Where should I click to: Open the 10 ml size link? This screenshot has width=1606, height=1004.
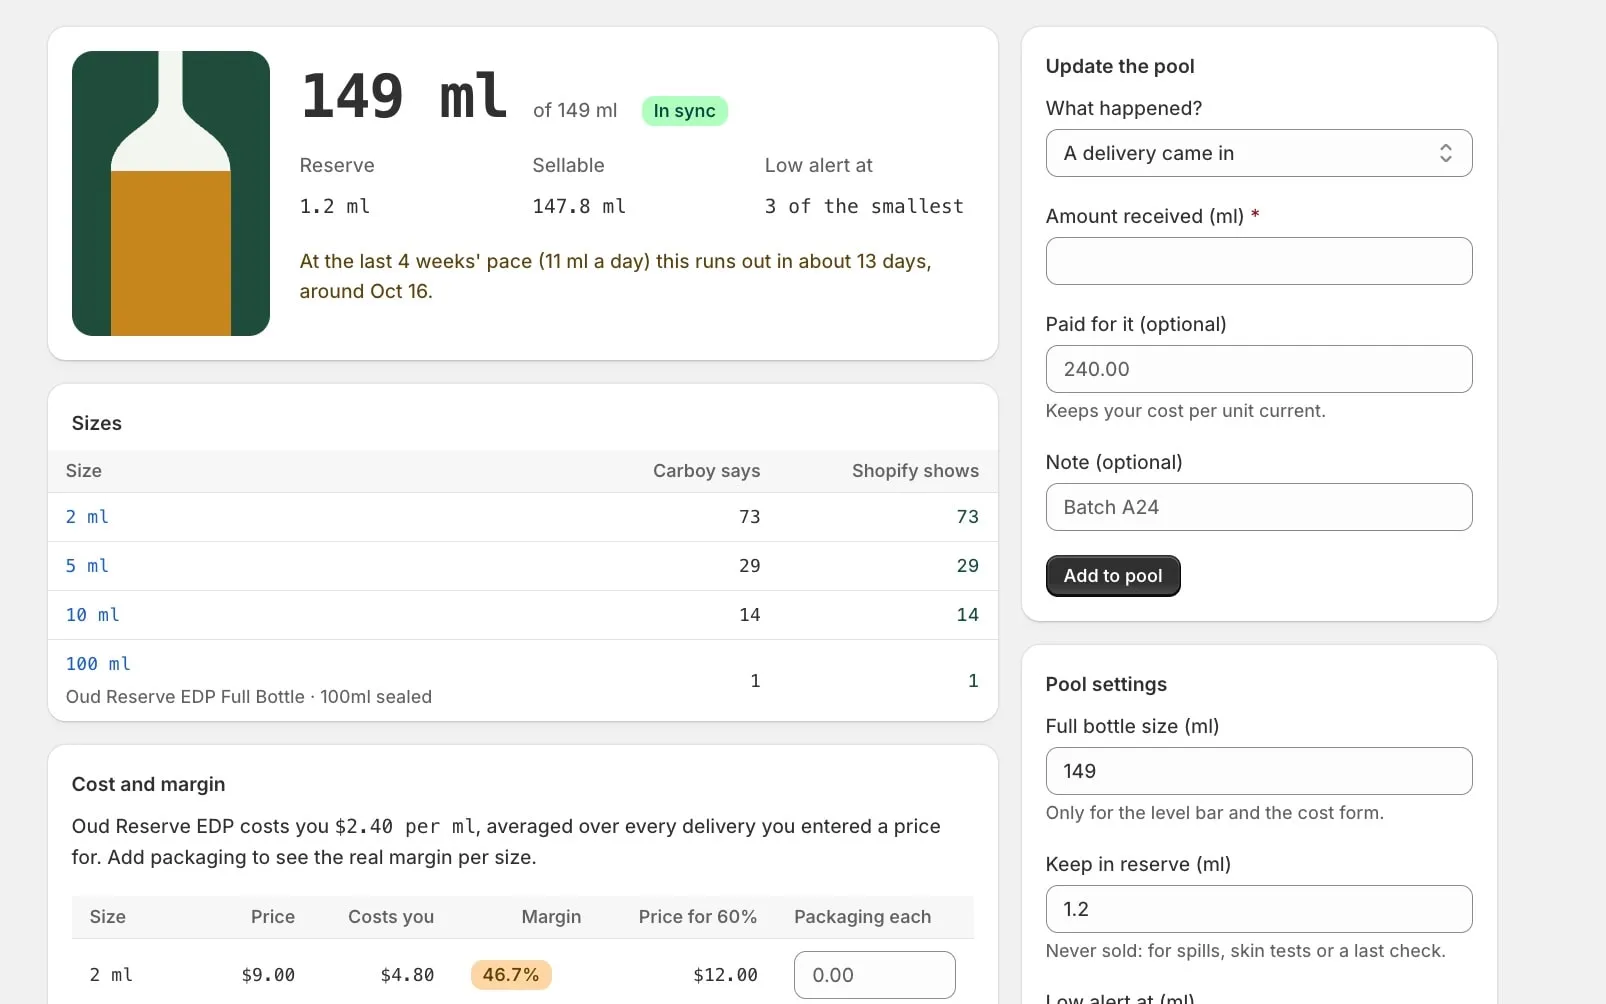[x=93, y=615]
